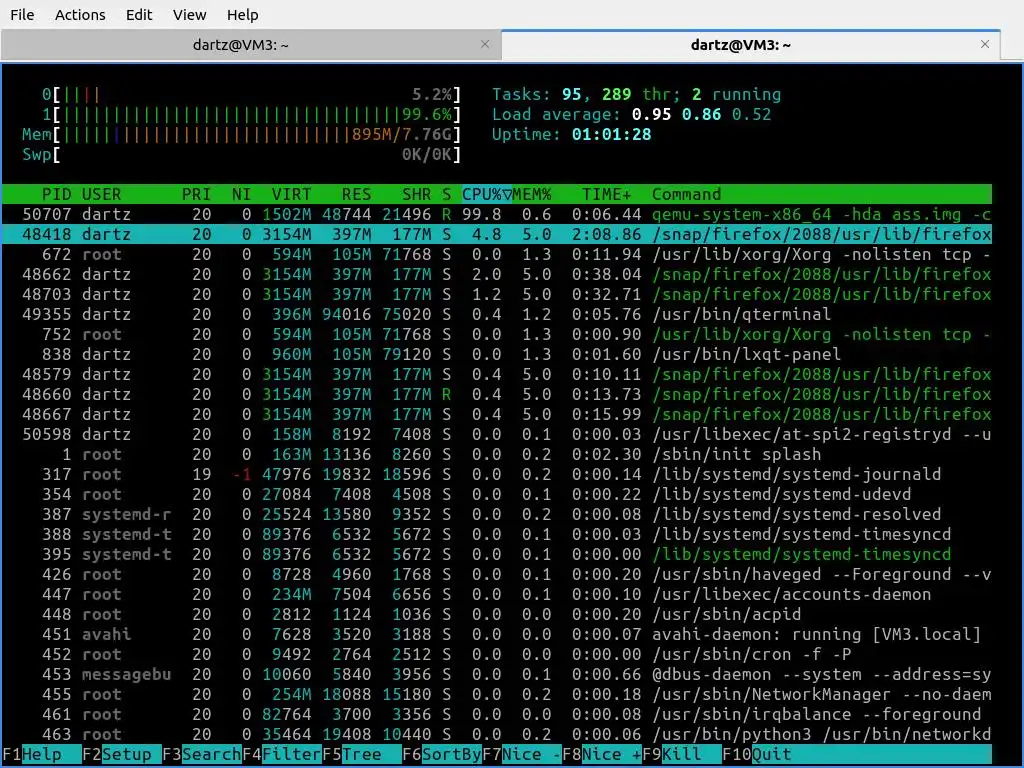This screenshot has width=1024, height=768.
Task: Open the Edit menu
Action: click(x=138, y=14)
